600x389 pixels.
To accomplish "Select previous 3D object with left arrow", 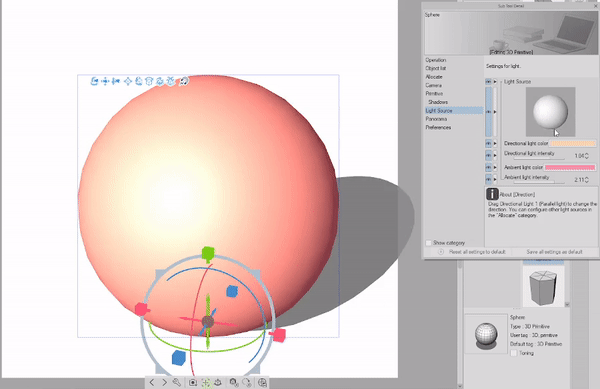I will pyautogui.click(x=152, y=382).
